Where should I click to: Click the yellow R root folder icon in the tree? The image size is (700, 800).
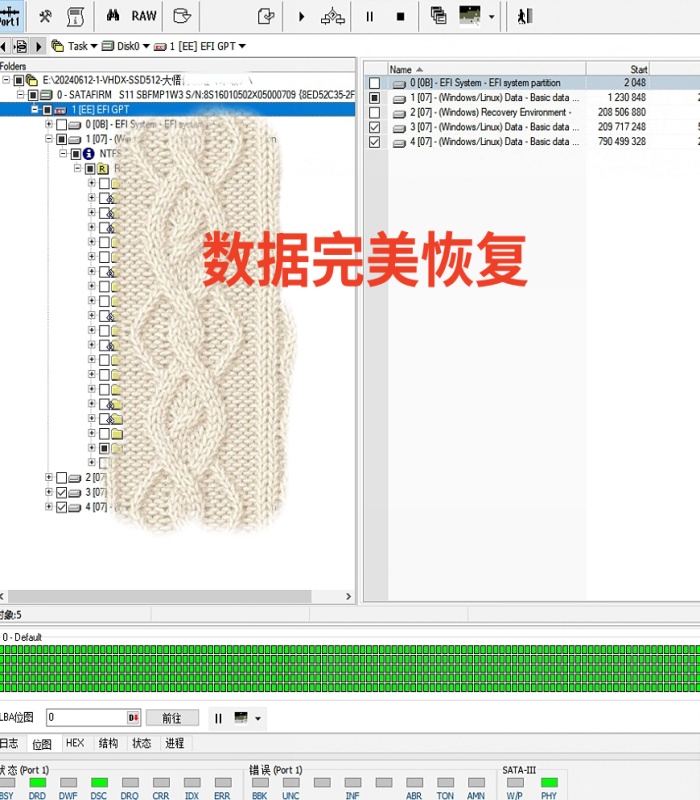[103, 168]
